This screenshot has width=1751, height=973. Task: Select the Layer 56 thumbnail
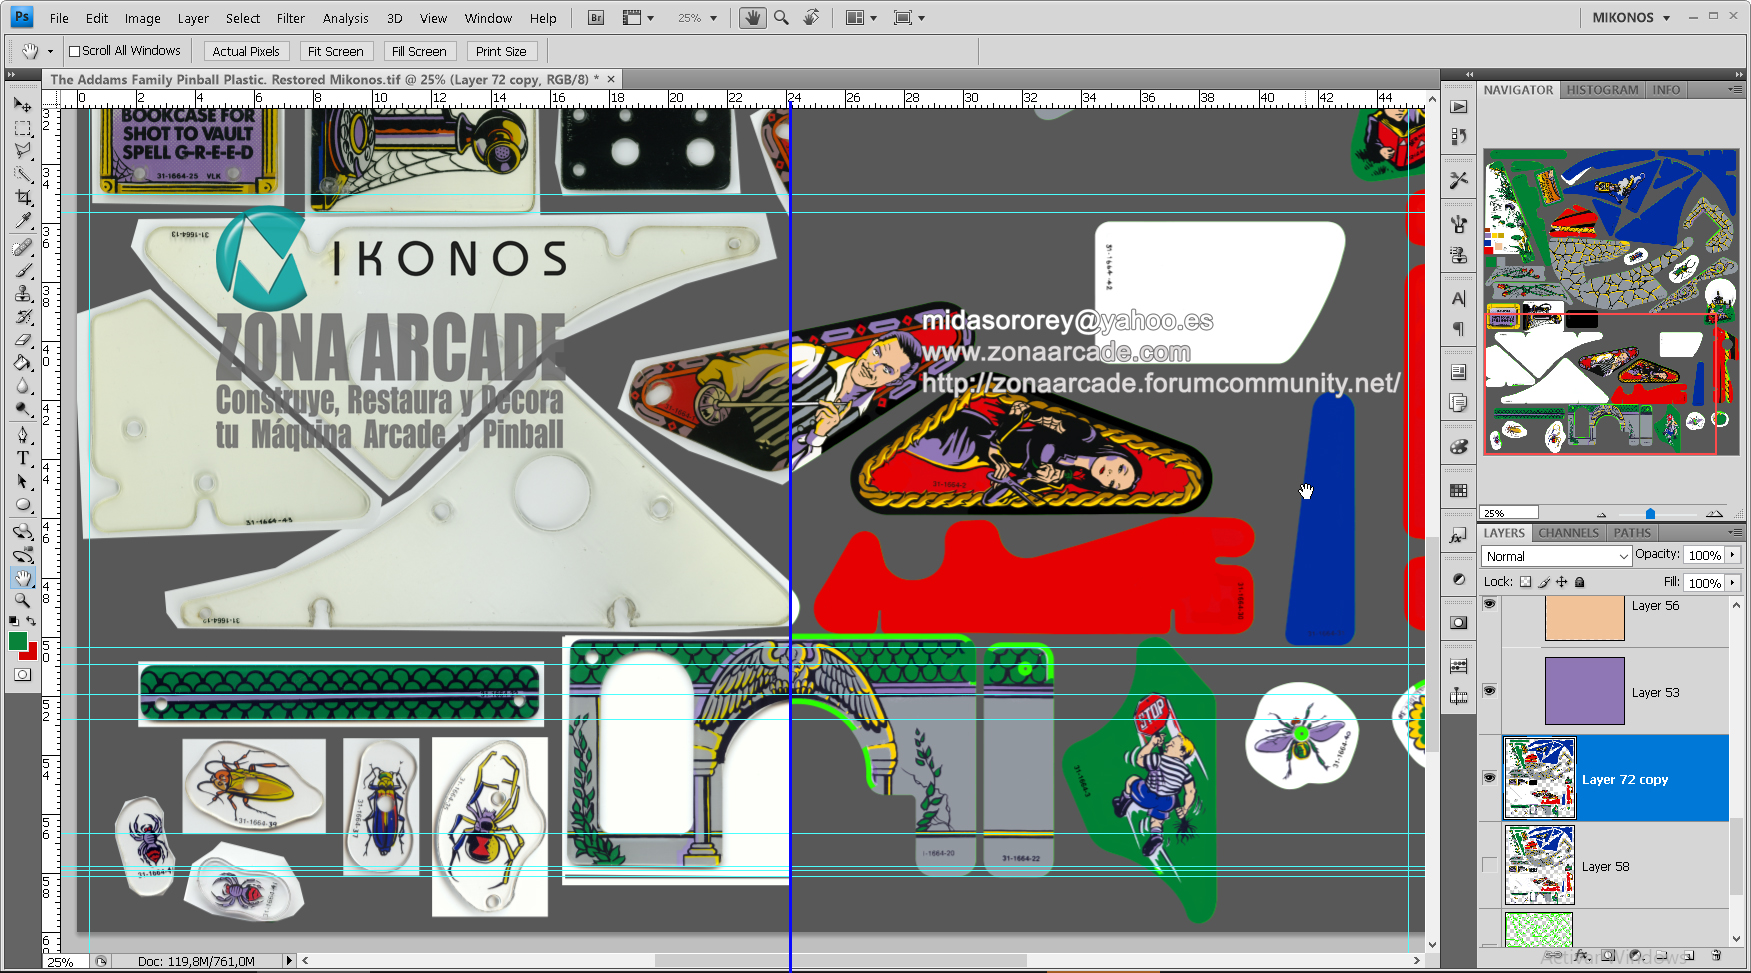click(x=1584, y=617)
